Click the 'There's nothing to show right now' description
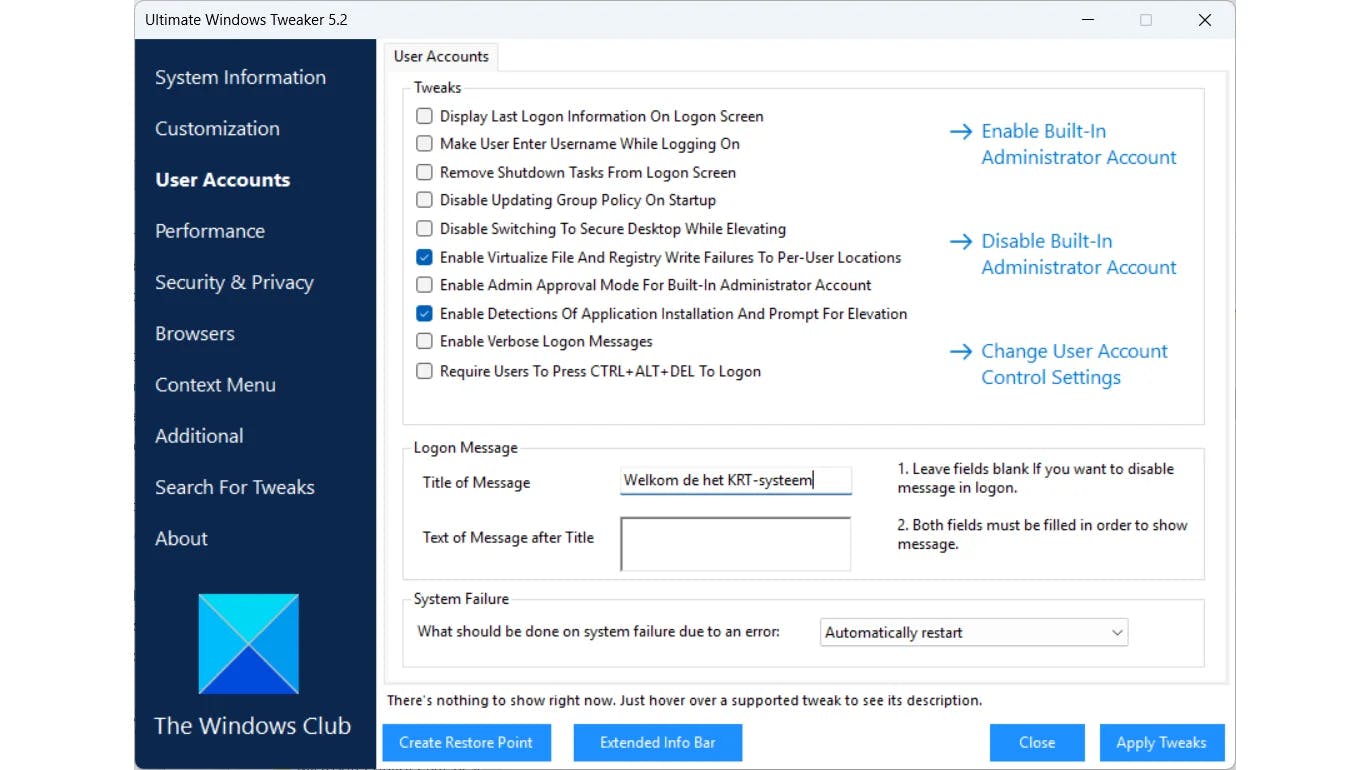Image resolution: width=1369 pixels, height=770 pixels. (x=684, y=701)
